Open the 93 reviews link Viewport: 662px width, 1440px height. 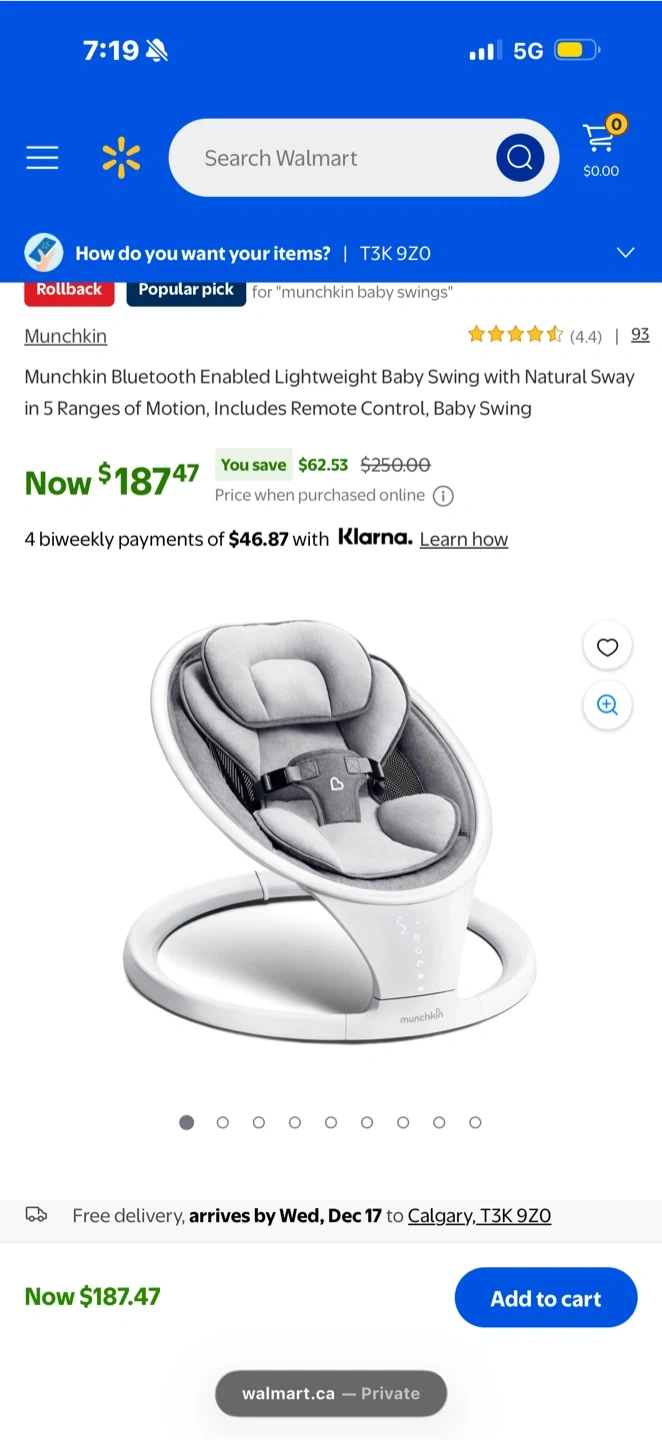pyautogui.click(x=640, y=335)
